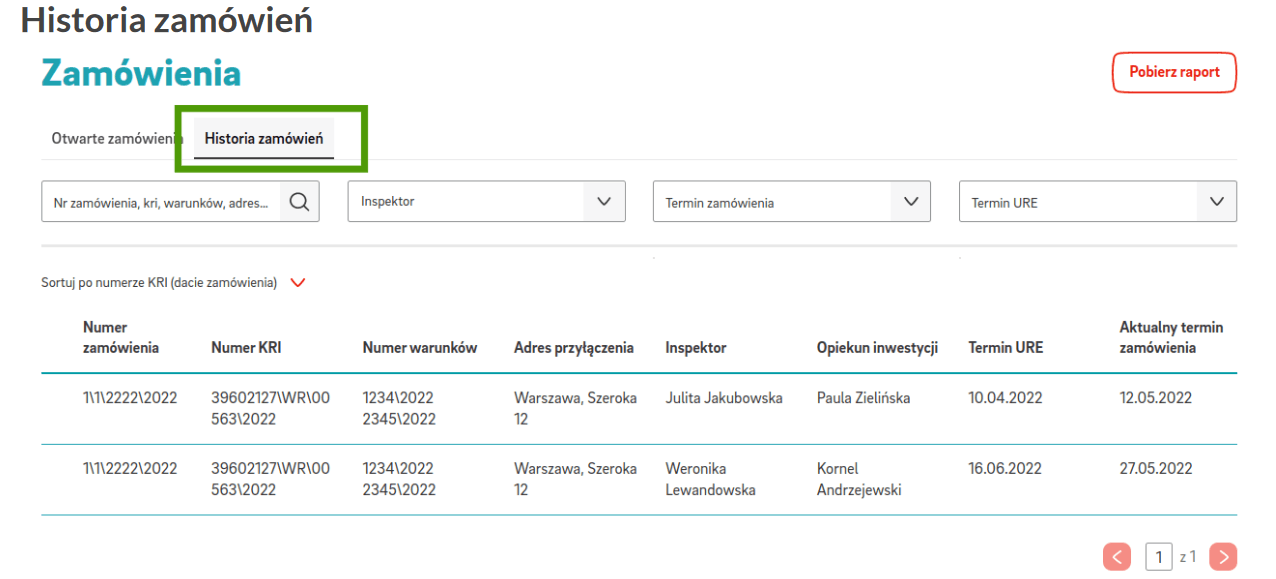Click the Inspektor column header
This screenshot has width=1276, height=579.
695,348
